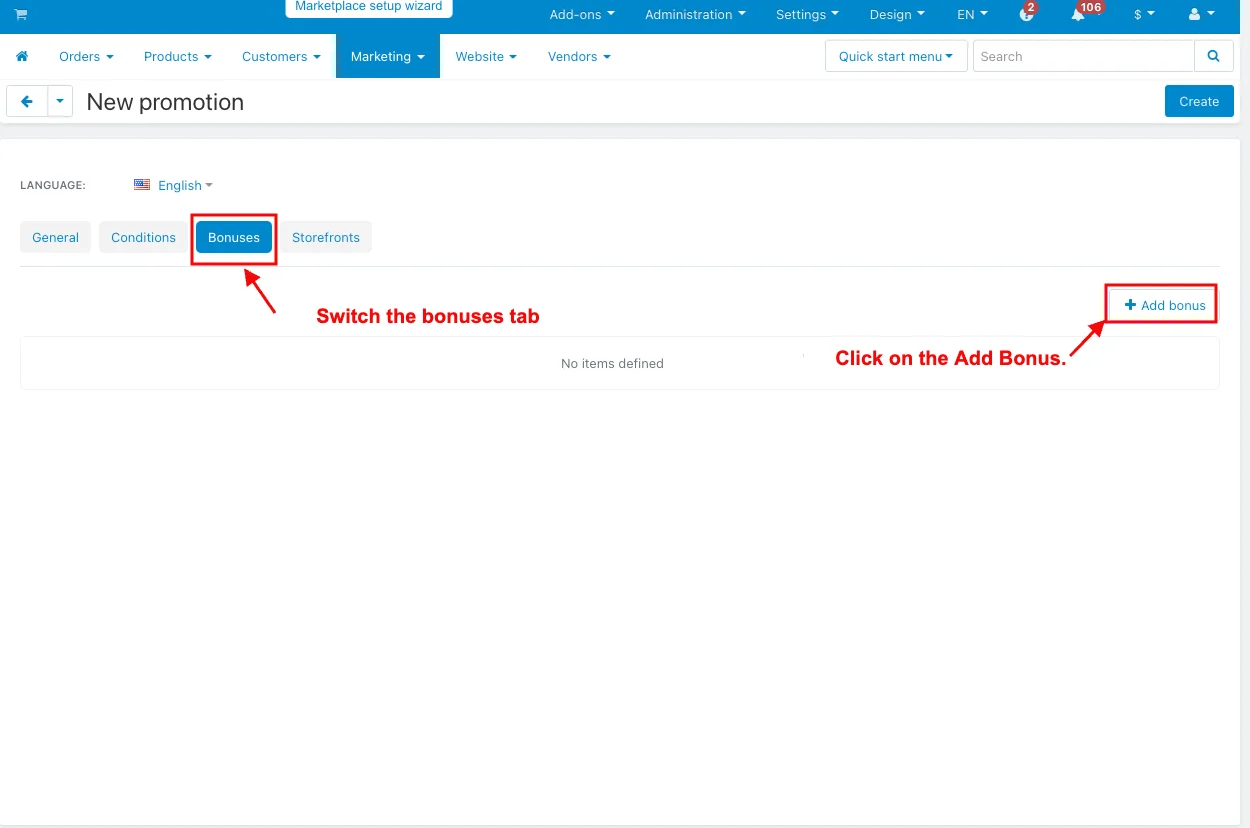
Task: Open the notifications bell icon
Action: tap(1078, 15)
